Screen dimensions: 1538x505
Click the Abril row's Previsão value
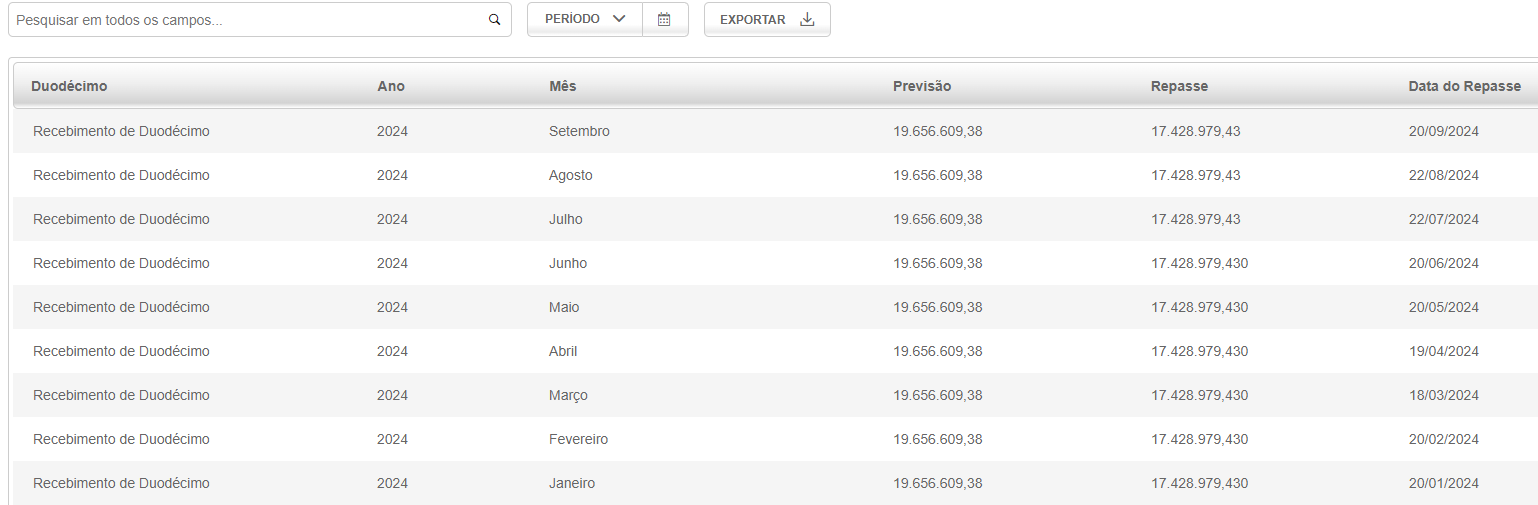tap(938, 351)
